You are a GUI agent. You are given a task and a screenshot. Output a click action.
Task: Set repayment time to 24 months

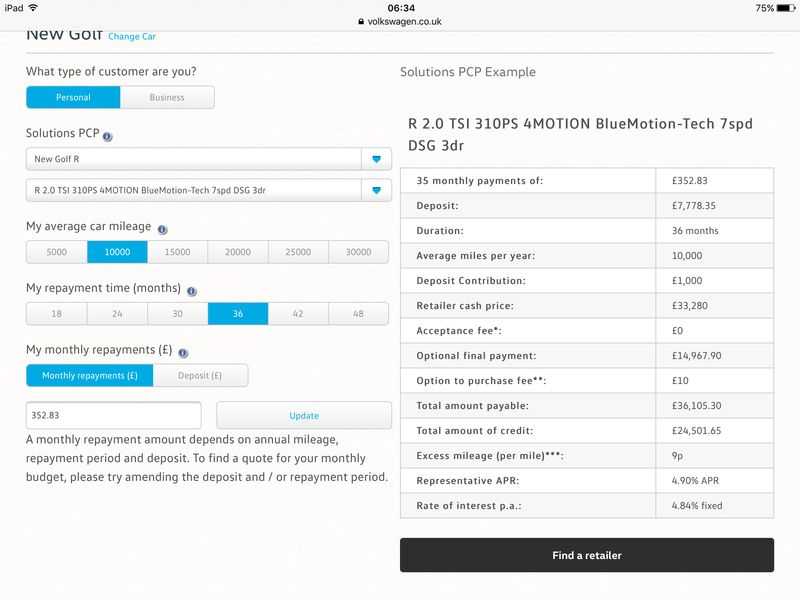click(117, 314)
